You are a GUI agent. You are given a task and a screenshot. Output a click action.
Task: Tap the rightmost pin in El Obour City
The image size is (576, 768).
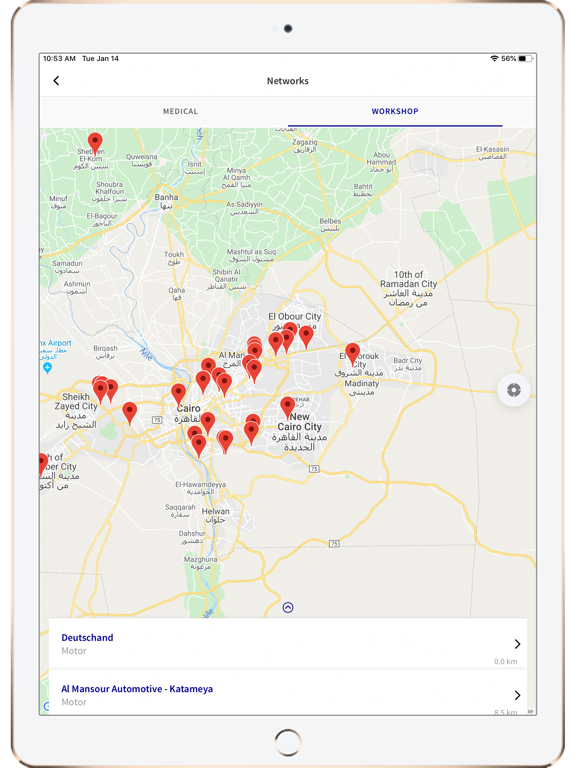pyautogui.click(x=306, y=336)
